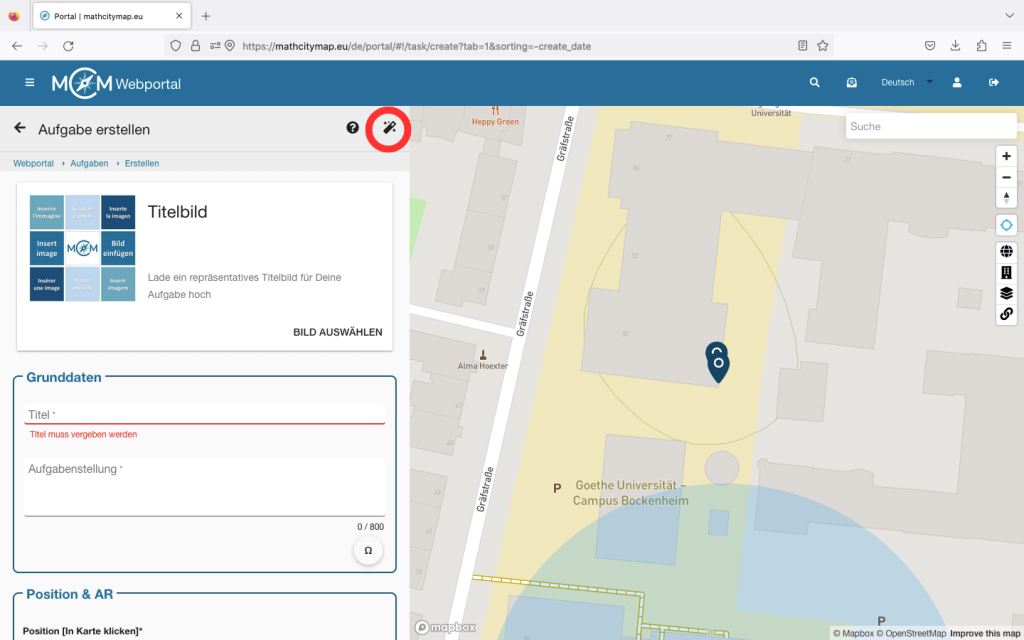Toggle the map layers stack button
This screenshot has width=1024, height=640.
[1006, 293]
